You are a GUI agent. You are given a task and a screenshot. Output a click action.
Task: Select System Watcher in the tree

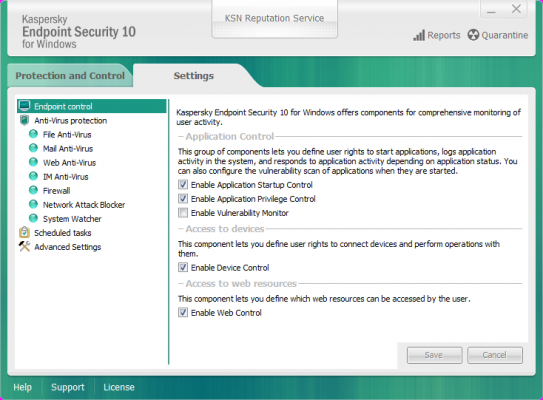point(72,219)
